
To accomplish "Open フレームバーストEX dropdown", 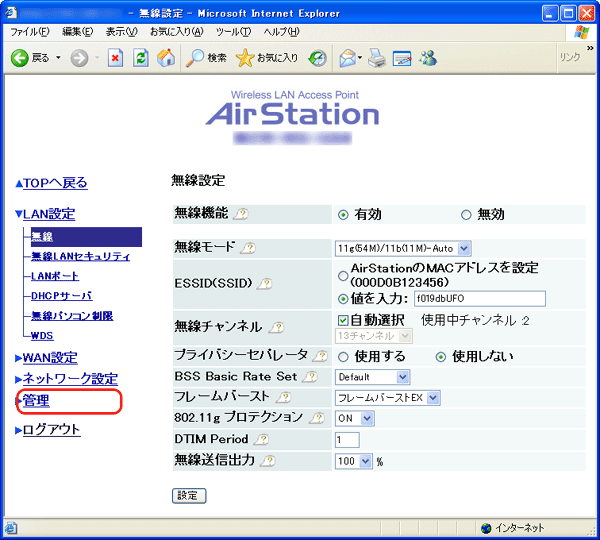I will (x=388, y=398).
